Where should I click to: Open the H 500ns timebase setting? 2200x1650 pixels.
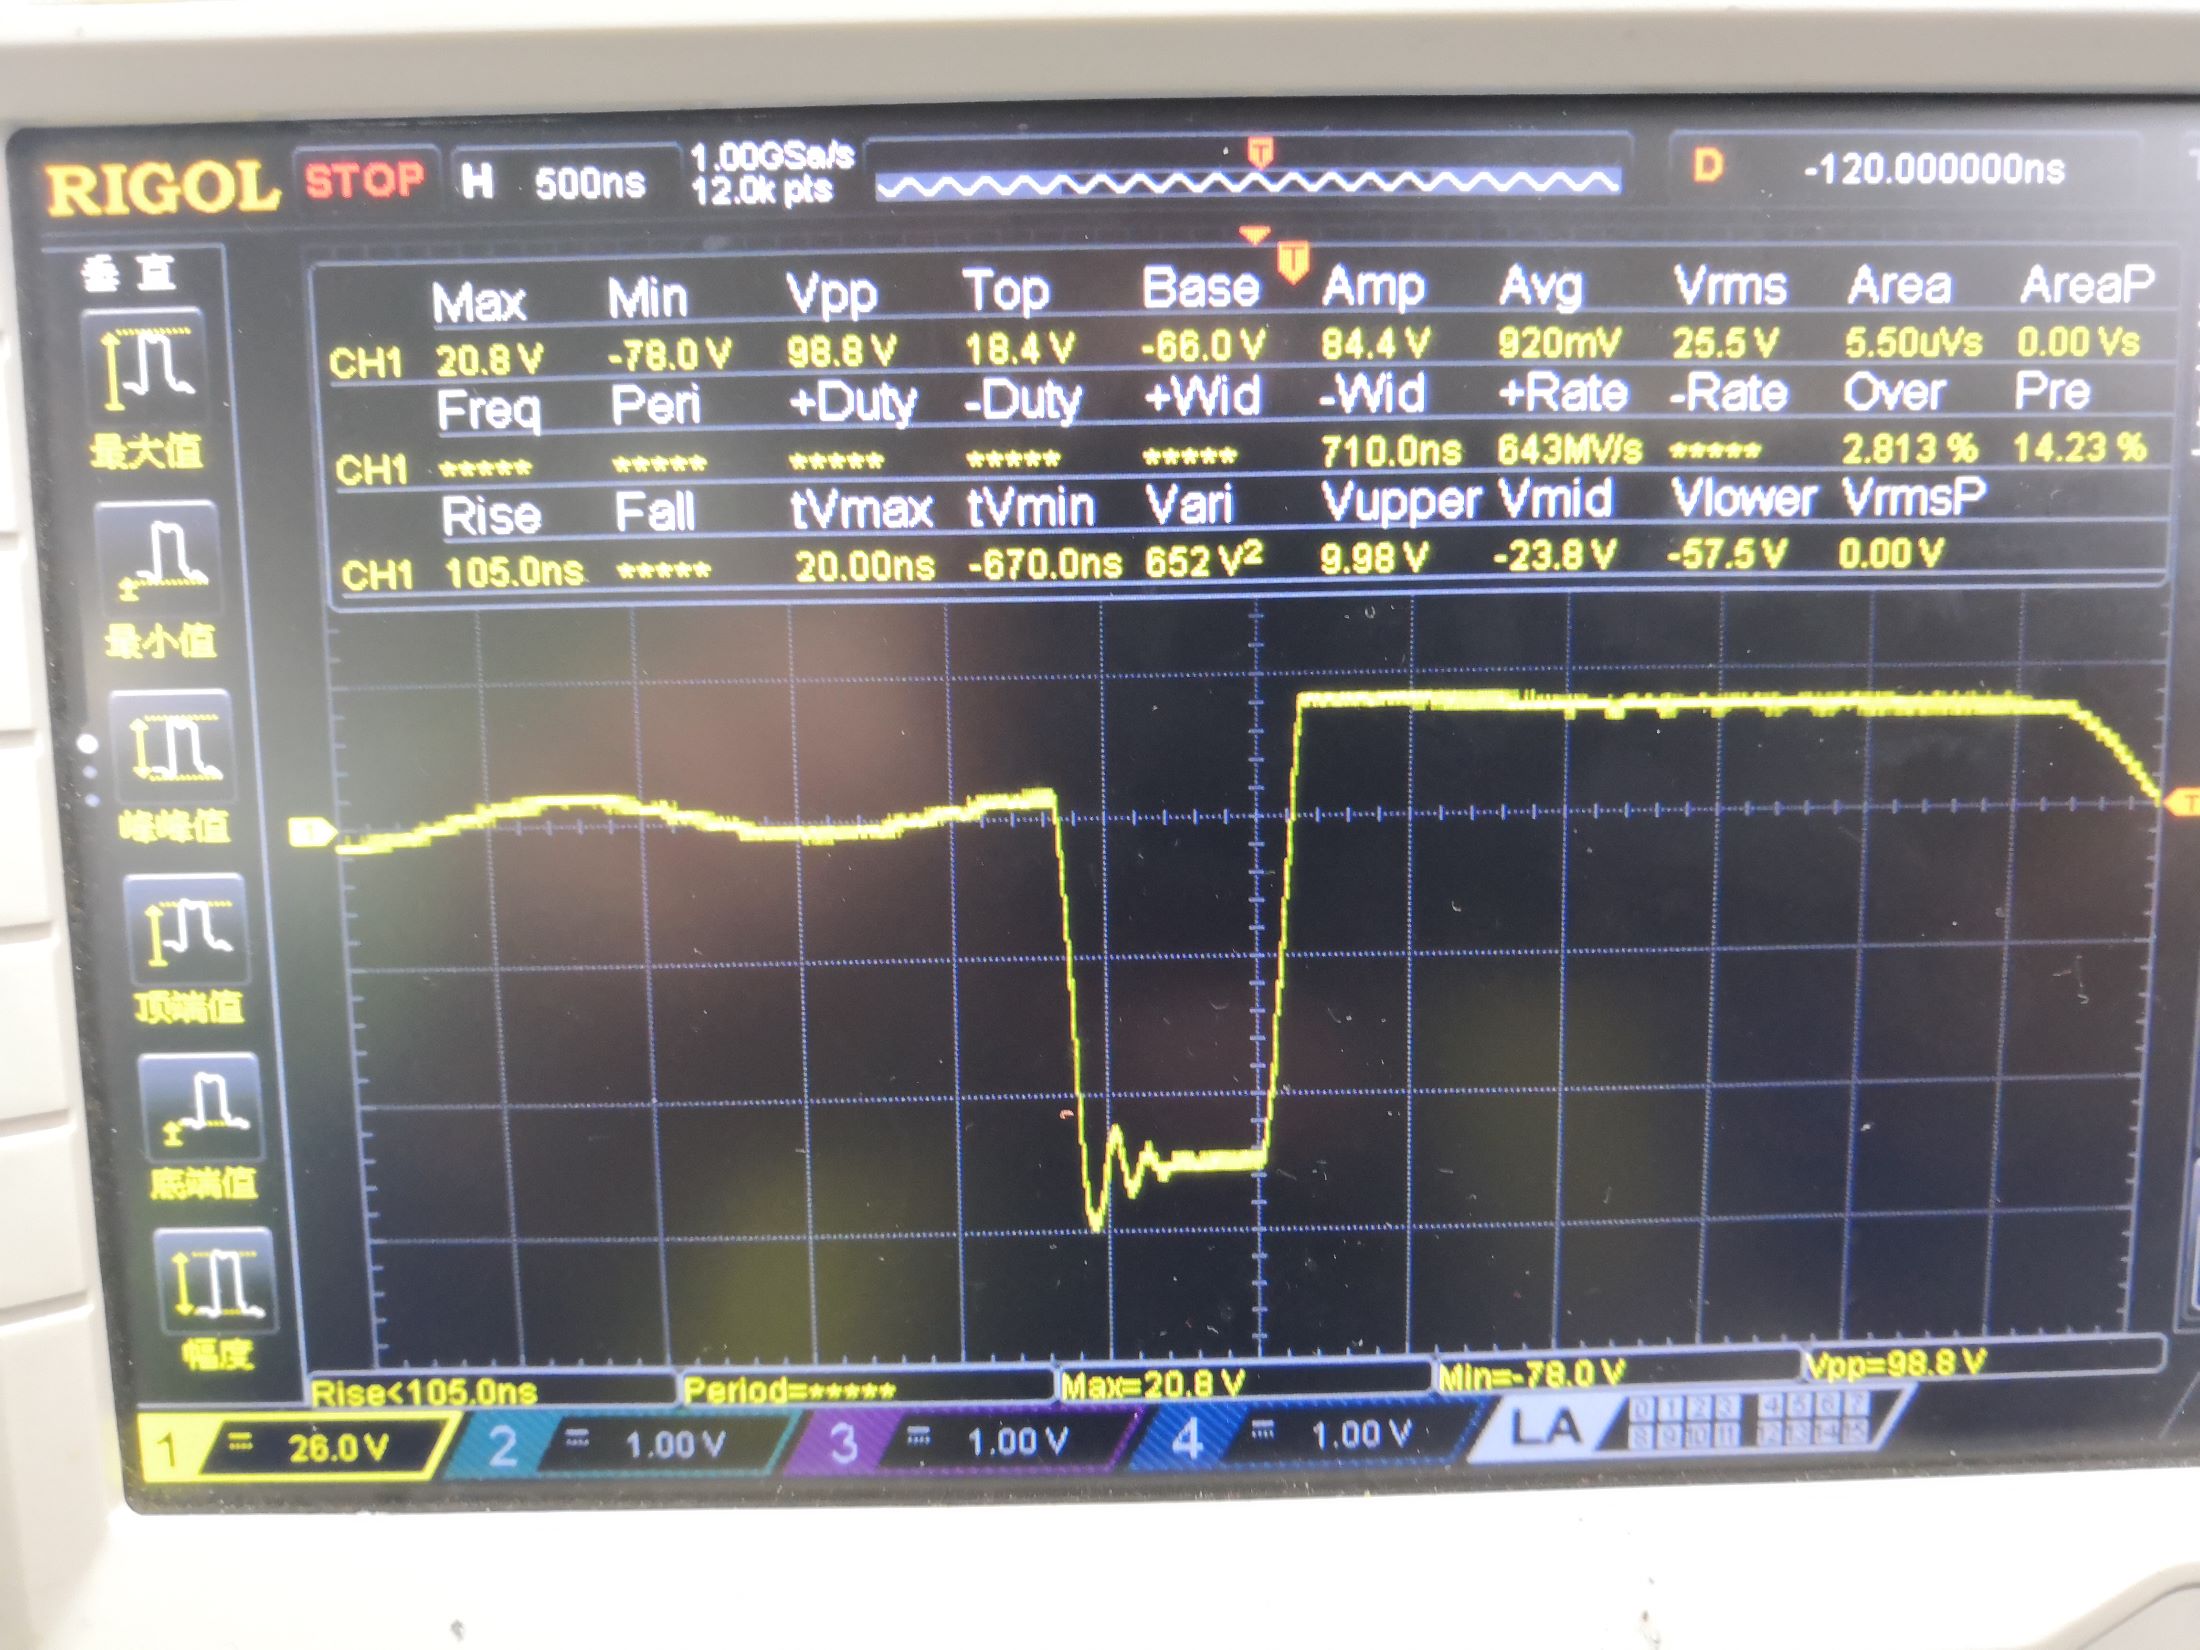click(x=565, y=182)
